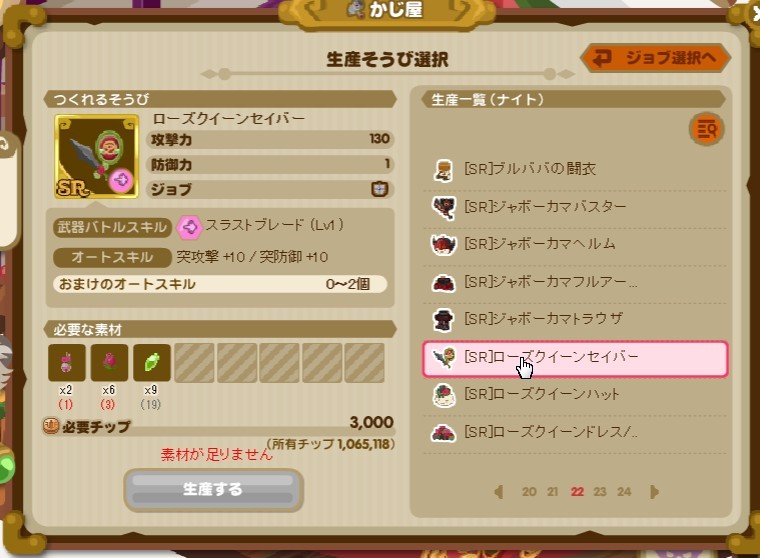The width and height of the screenshot is (760, 558).
Task: Pick [SR]ジャボーカマトラウザ entry
Action: [x=575, y=319]
